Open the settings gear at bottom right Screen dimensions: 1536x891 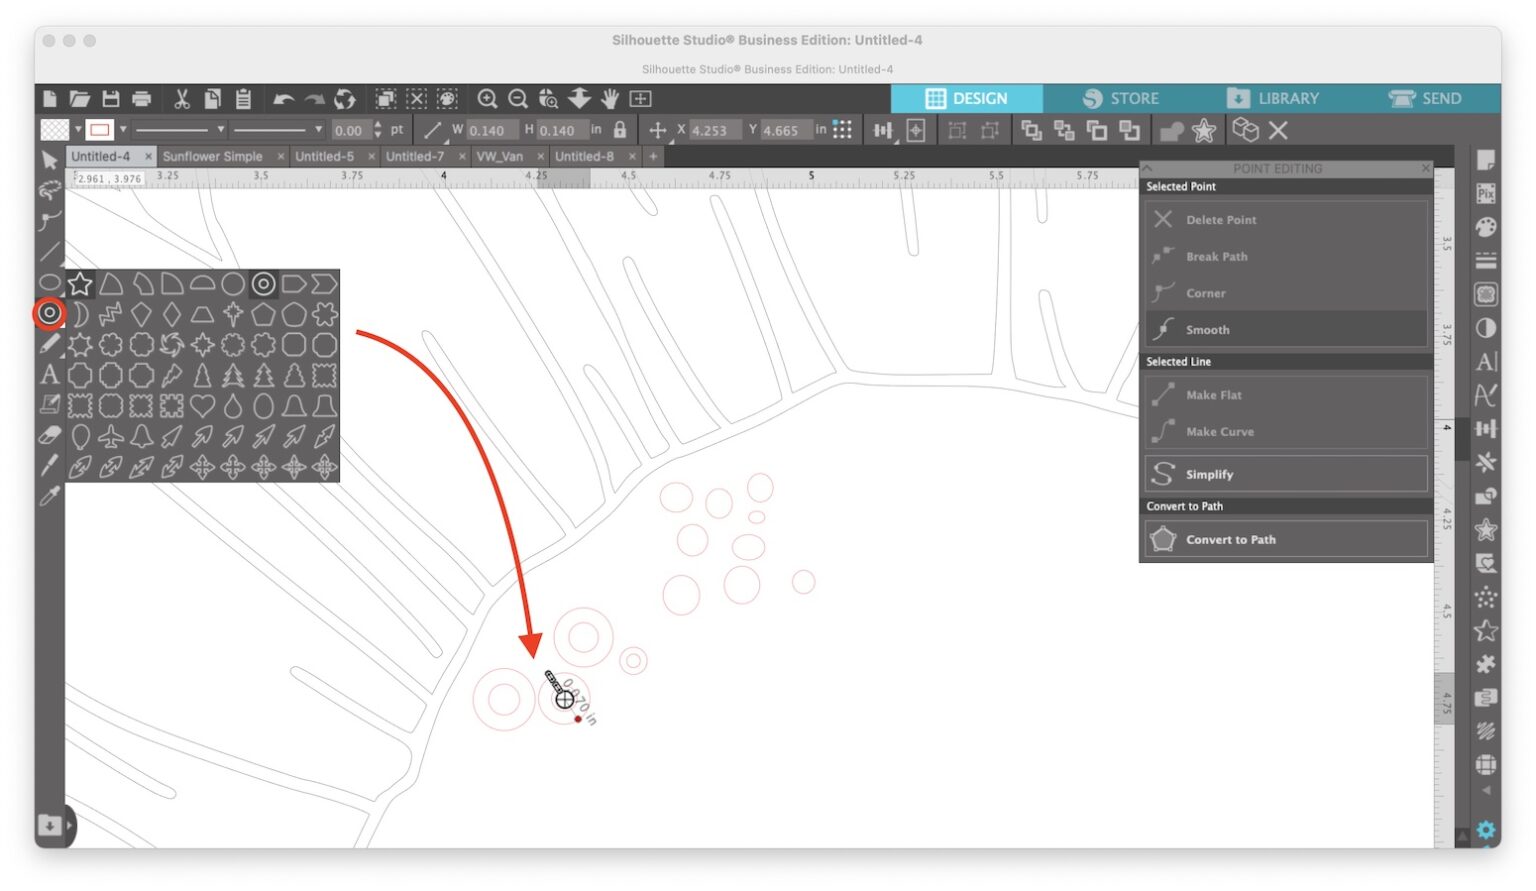[1486, 830]
